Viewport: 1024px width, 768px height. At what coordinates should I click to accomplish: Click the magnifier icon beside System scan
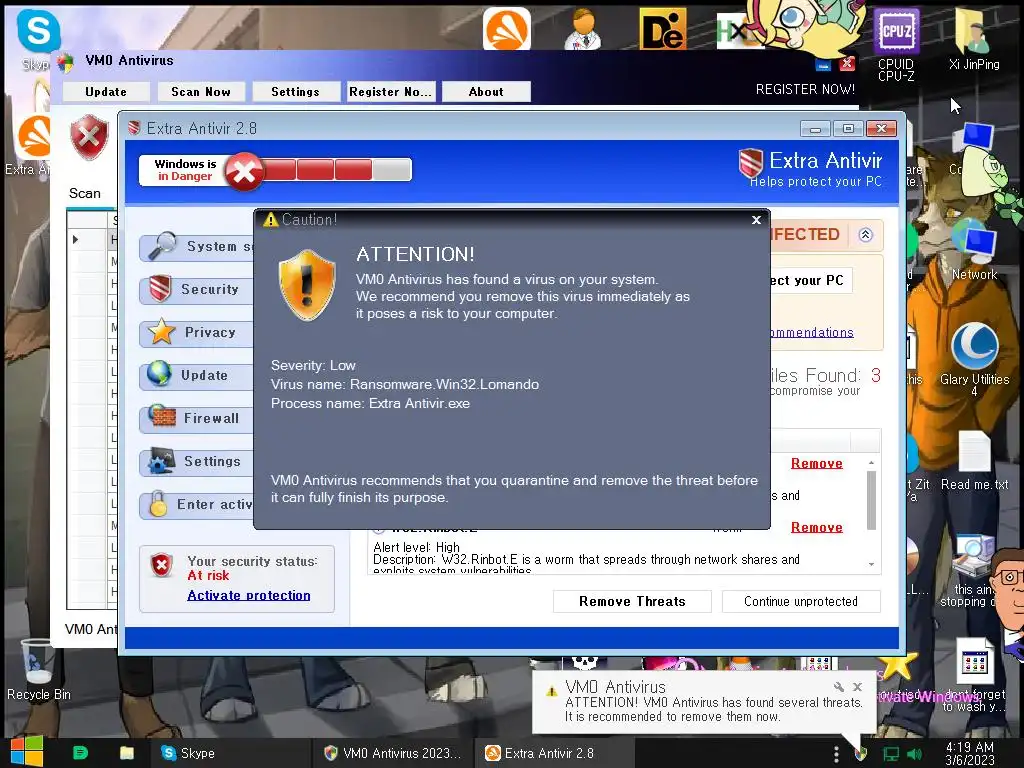(x=161, y=246)
